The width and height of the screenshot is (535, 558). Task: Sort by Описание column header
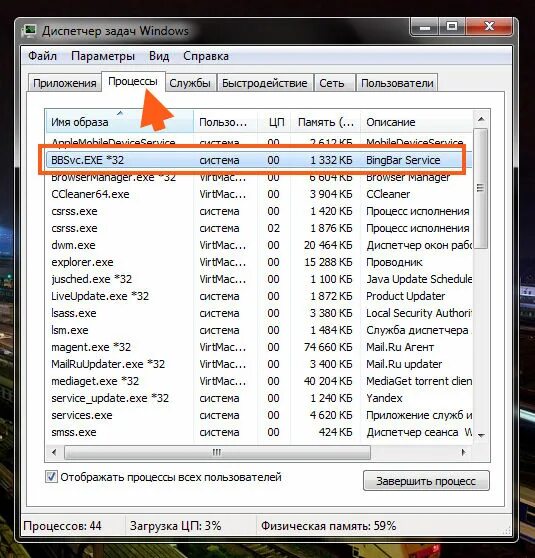pos(417,122)
